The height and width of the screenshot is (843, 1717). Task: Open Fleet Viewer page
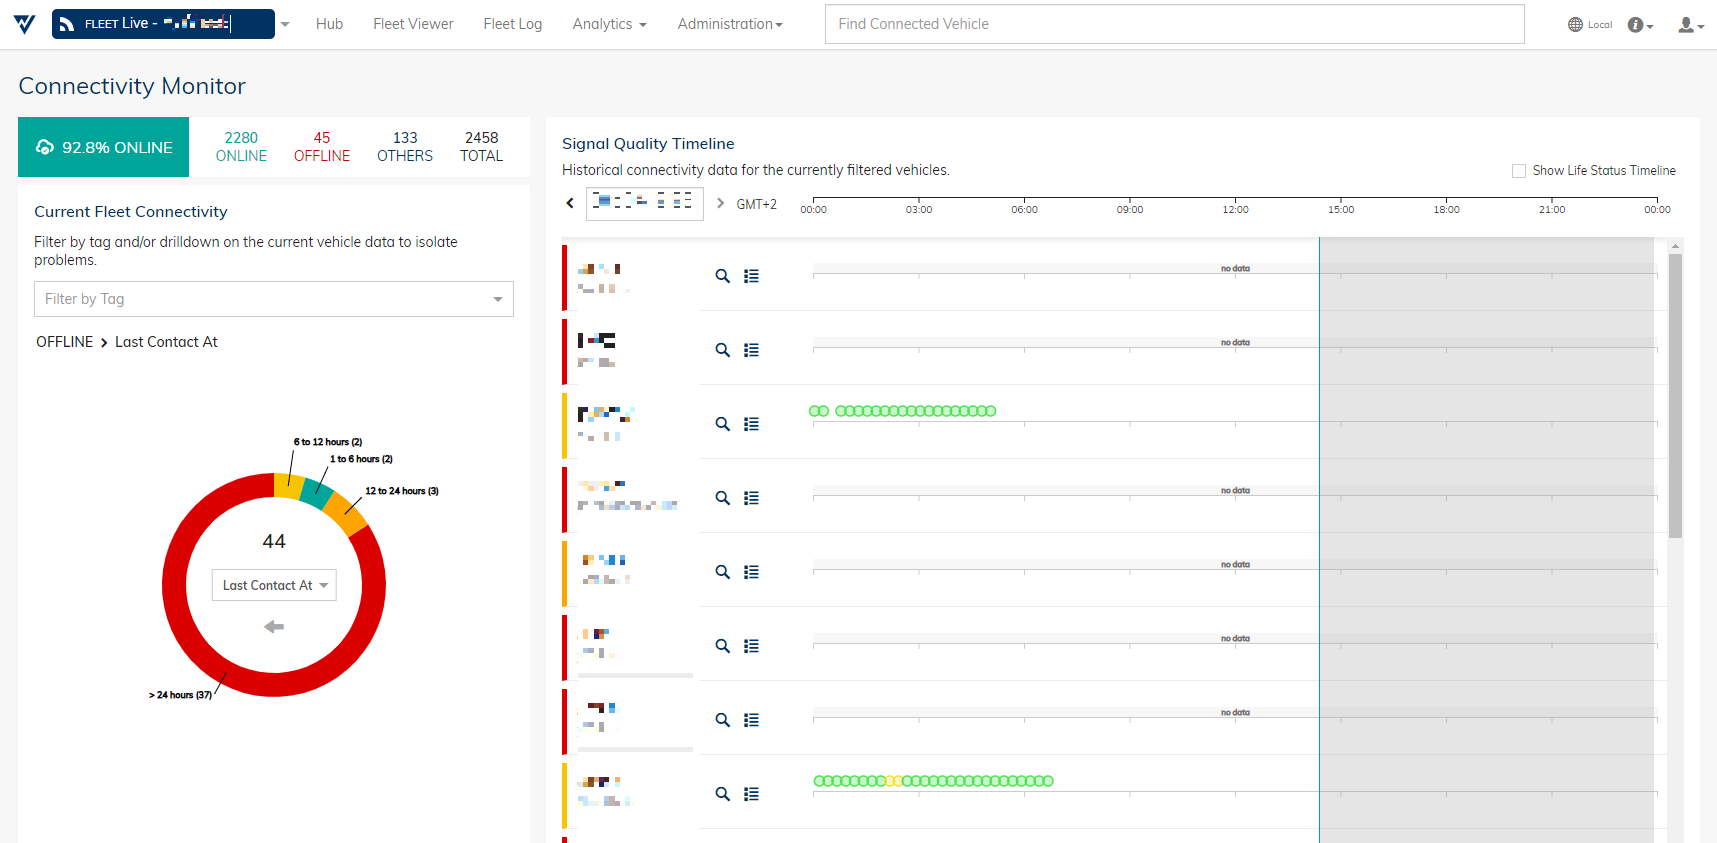click(x=413, y=24)
